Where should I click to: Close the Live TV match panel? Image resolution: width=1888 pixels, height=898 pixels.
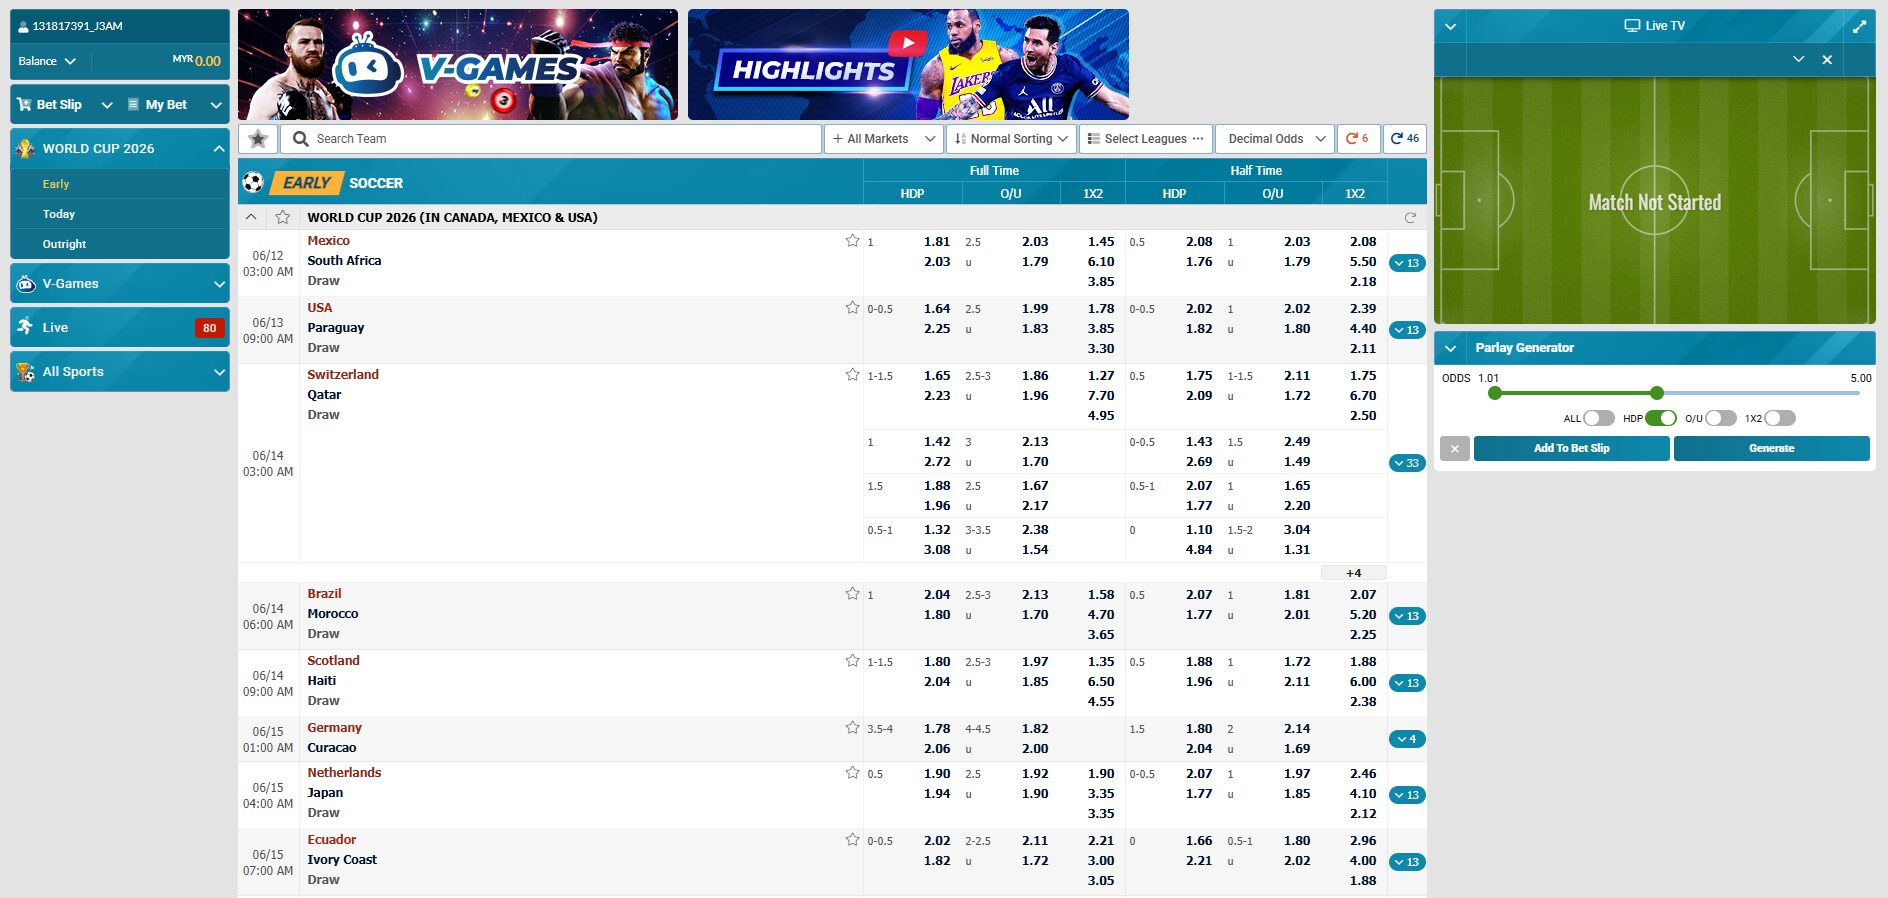1827,60
